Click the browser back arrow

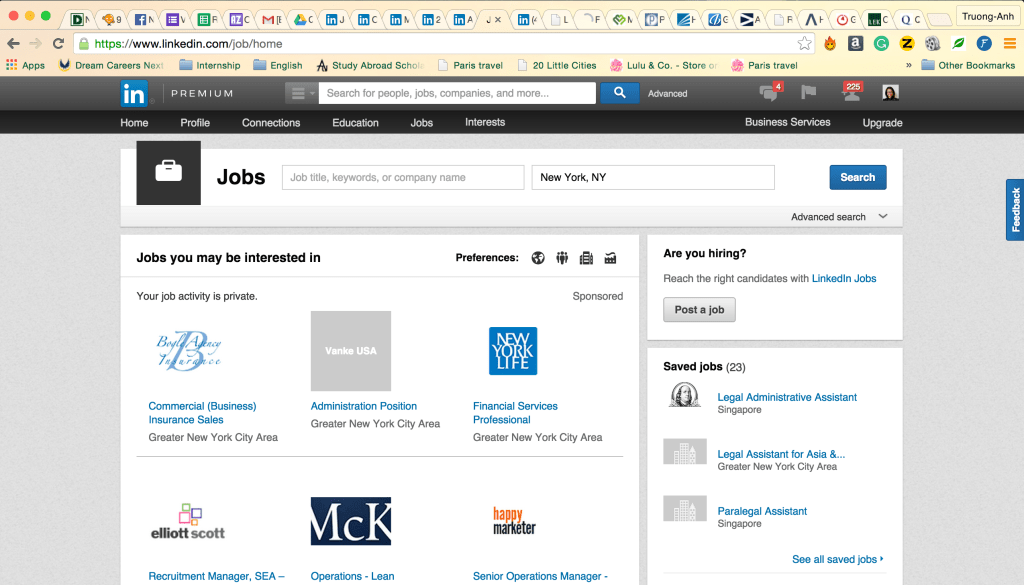coord(13,44)
